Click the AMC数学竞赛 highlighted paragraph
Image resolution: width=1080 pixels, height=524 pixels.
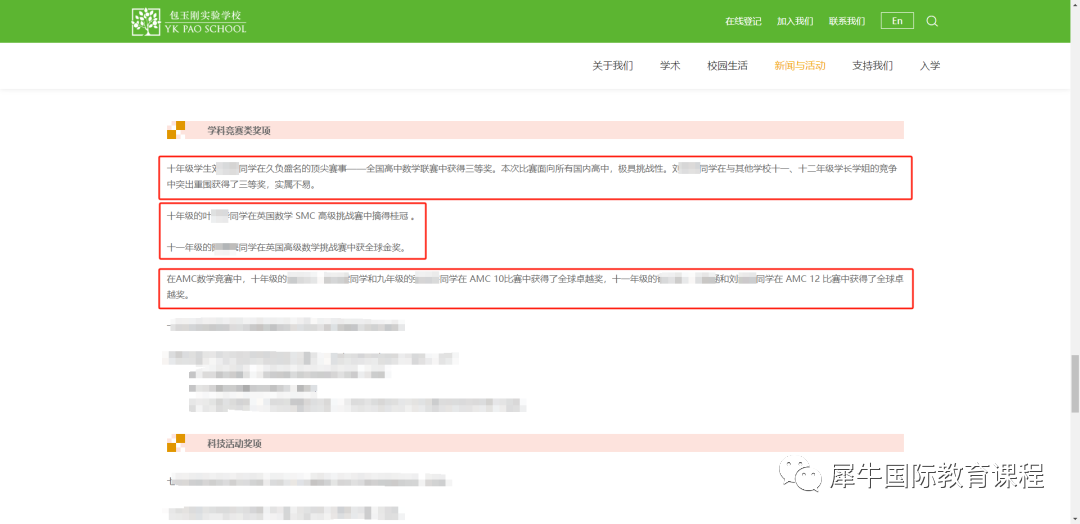(x=536, y=289)
